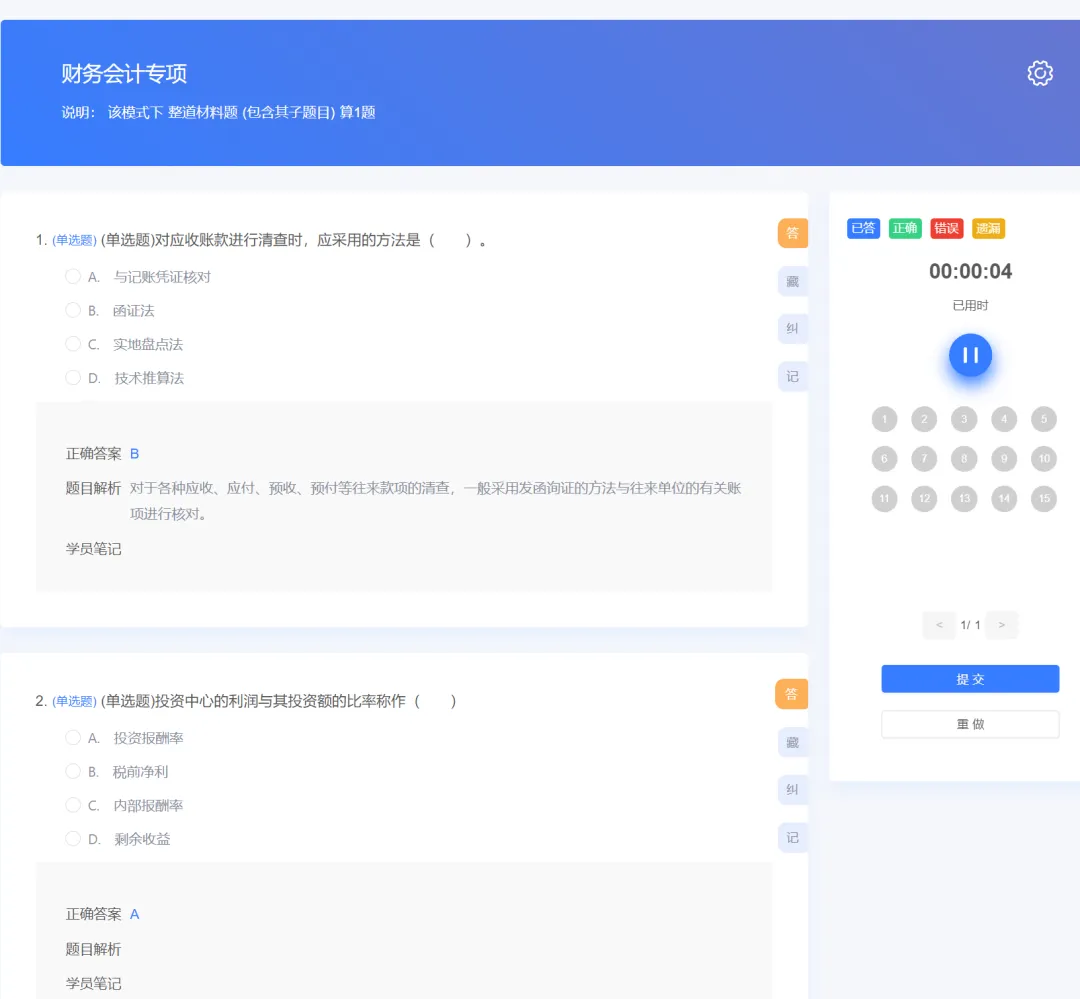Click the 藏 favorite button for question 2
Image resolution: width=1080 pixels, height=999 pixels.
(x=792, y=742)
